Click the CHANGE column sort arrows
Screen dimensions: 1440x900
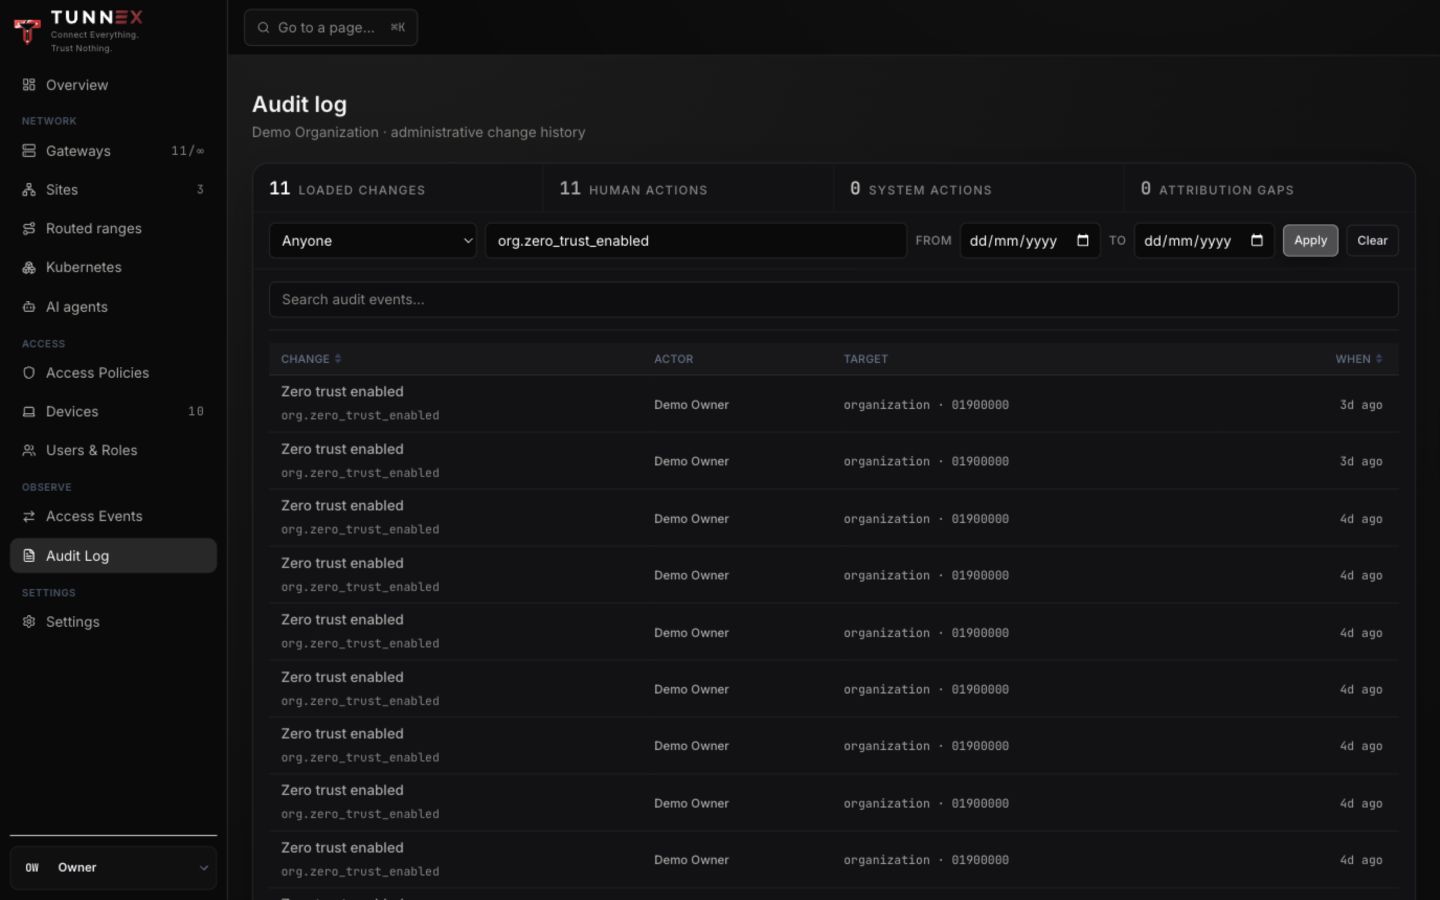338,359
